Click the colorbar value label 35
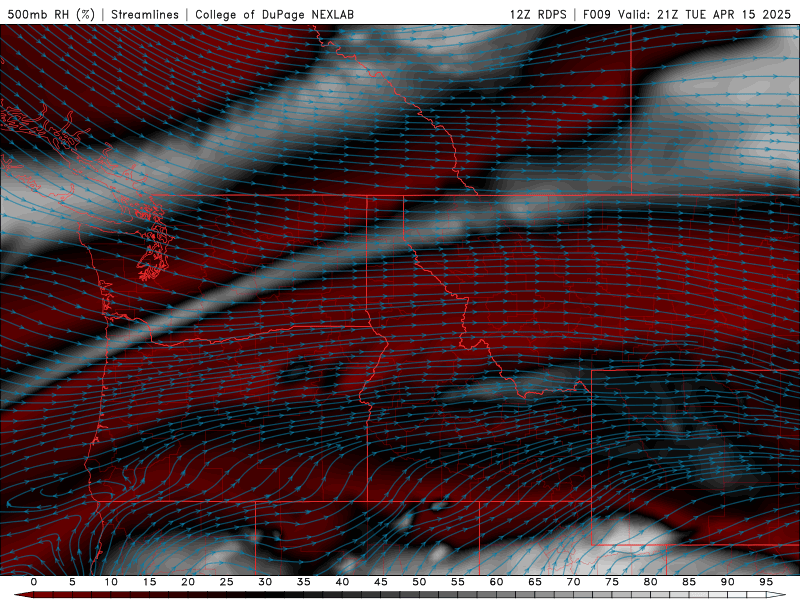The image size is (800, 600). [304, 582]
